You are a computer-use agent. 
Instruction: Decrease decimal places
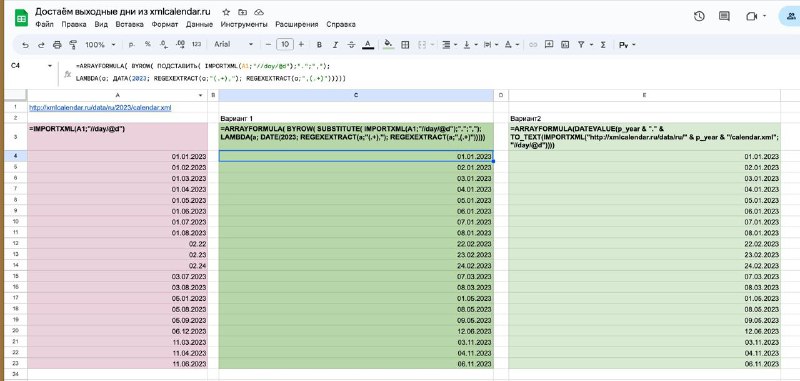163,45
